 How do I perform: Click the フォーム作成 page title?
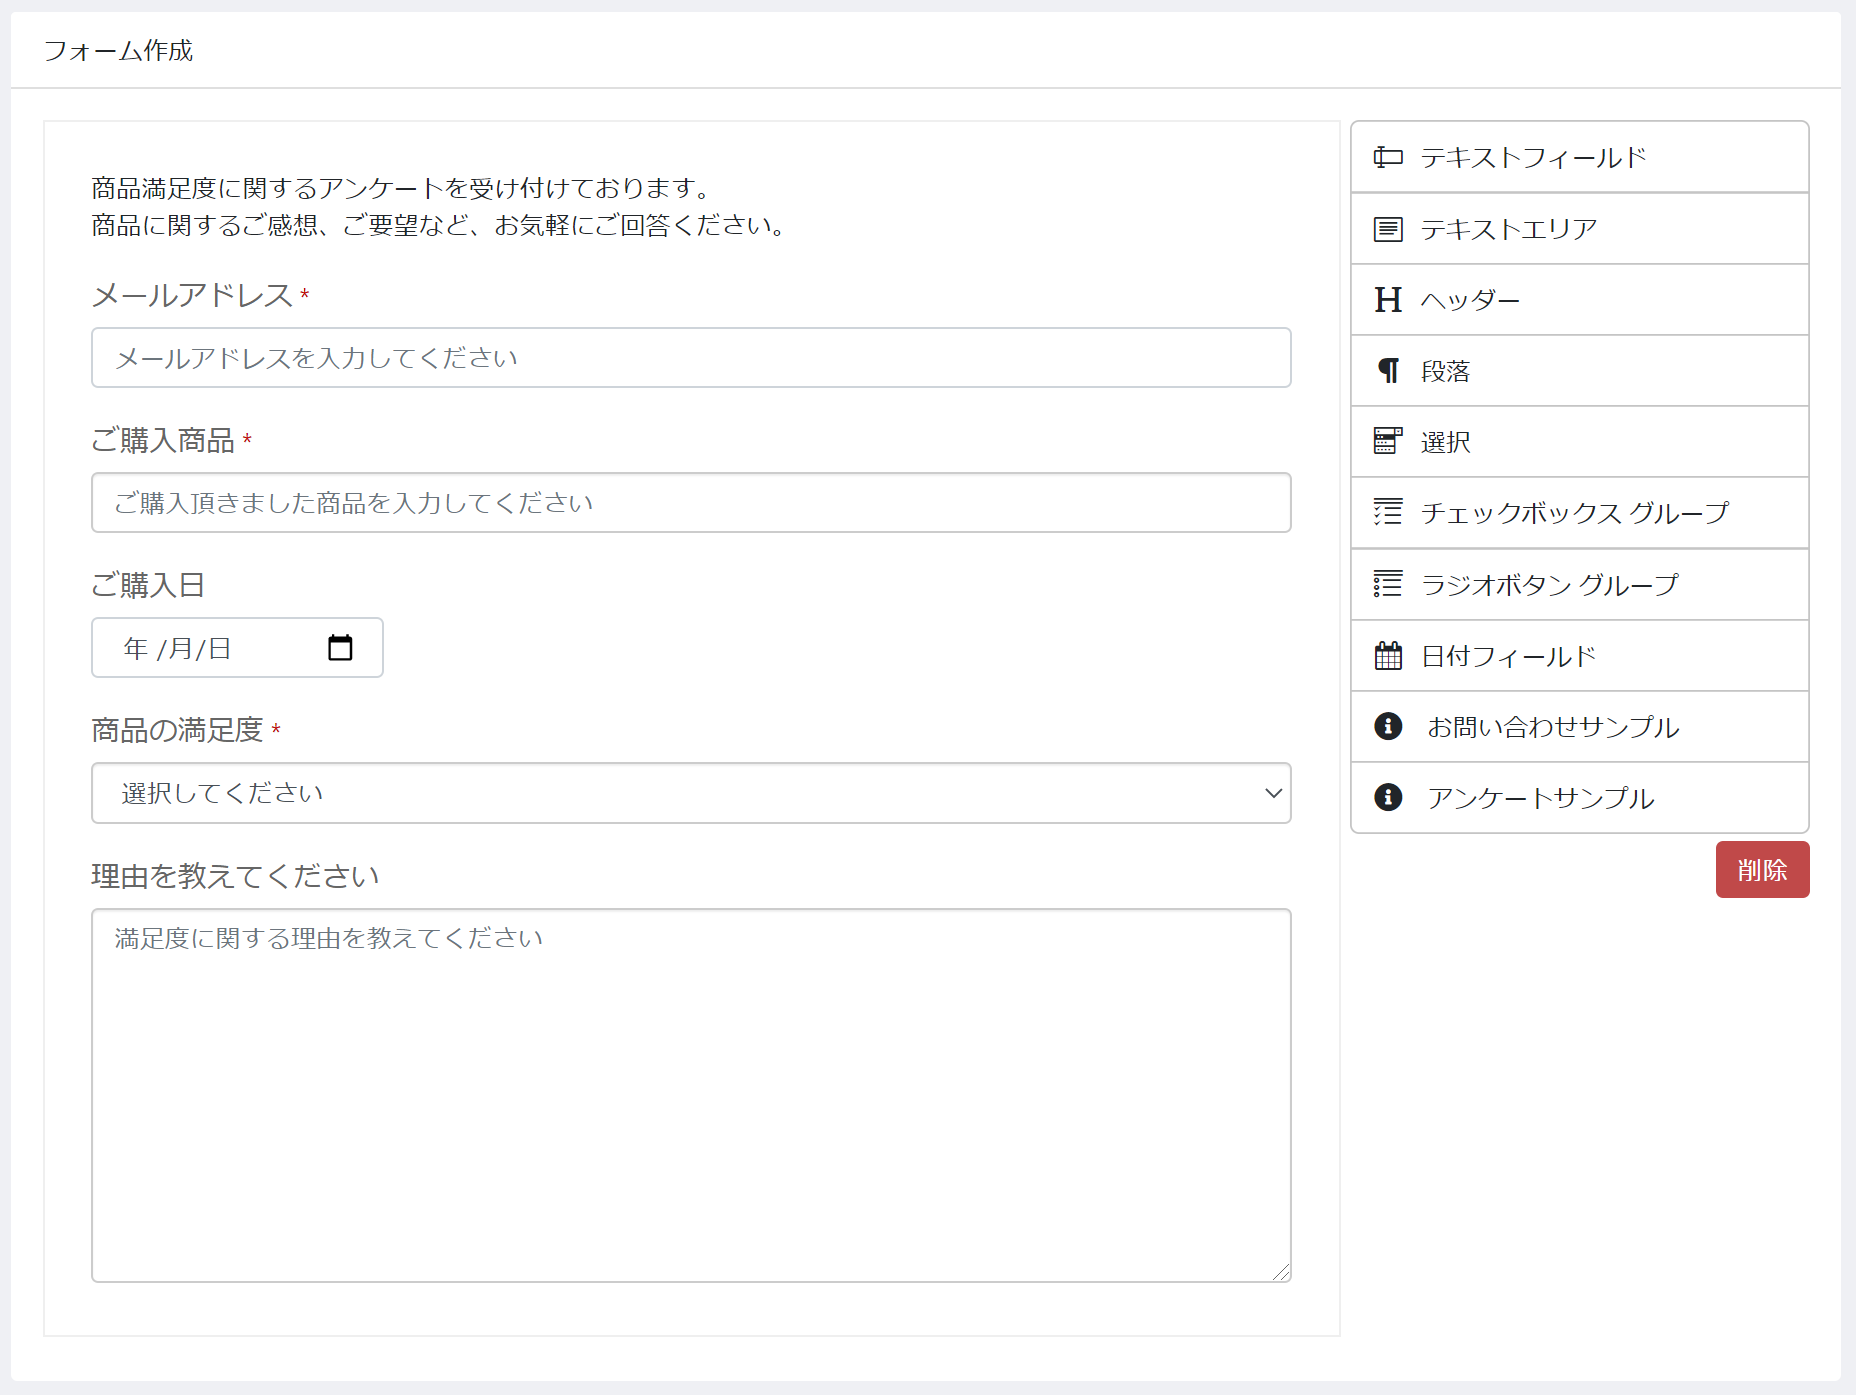[x=118, y=50]
